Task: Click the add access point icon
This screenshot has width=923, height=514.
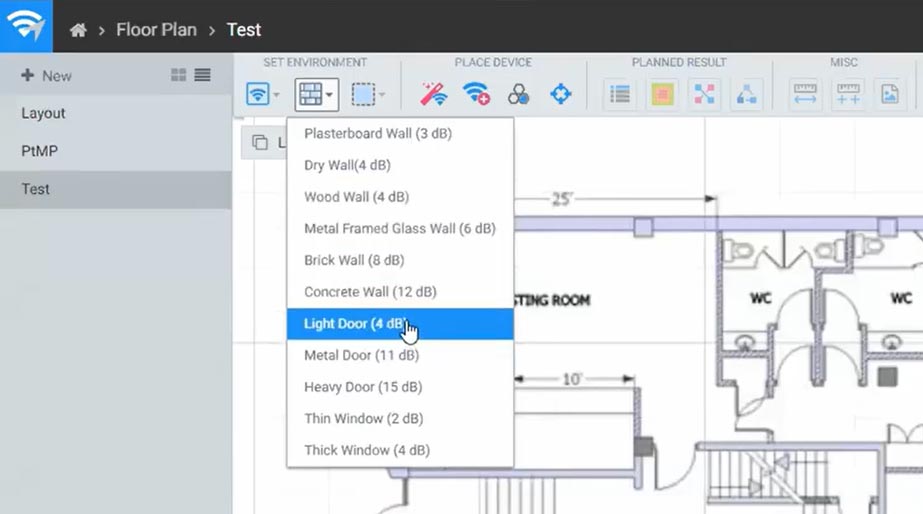Action: tap(476, 94)
